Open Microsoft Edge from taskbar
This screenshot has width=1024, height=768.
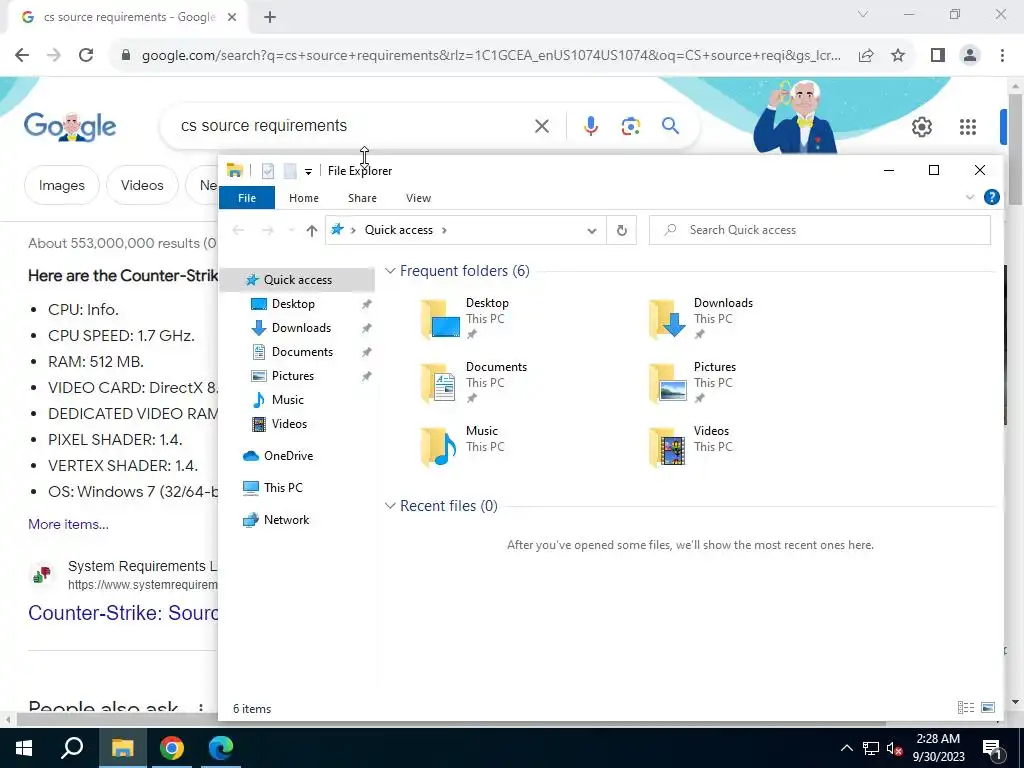pos(221,748)
